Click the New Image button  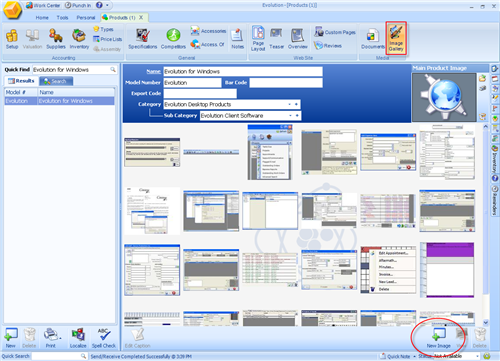[x=438, y=338]
